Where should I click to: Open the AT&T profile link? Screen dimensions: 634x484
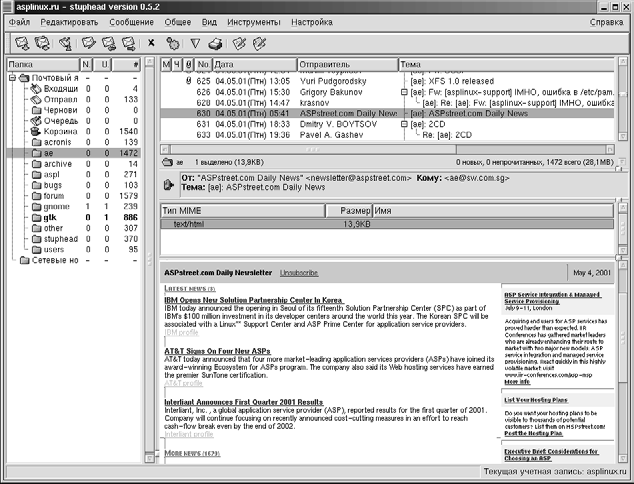pos(183,383)
